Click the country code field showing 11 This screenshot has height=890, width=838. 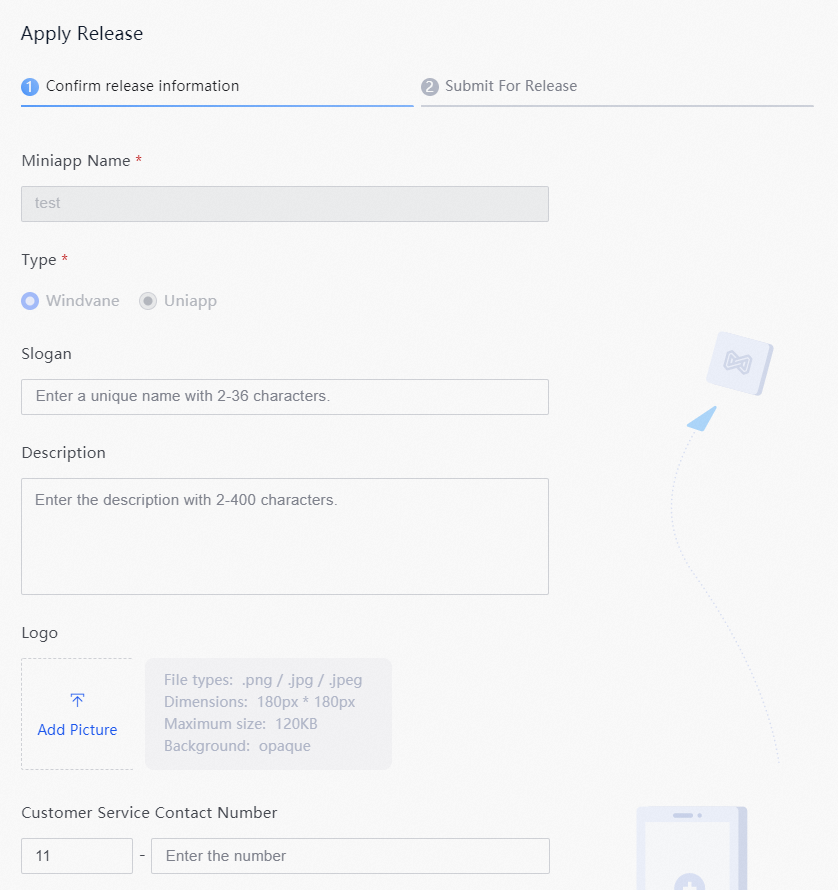point(77,856)
